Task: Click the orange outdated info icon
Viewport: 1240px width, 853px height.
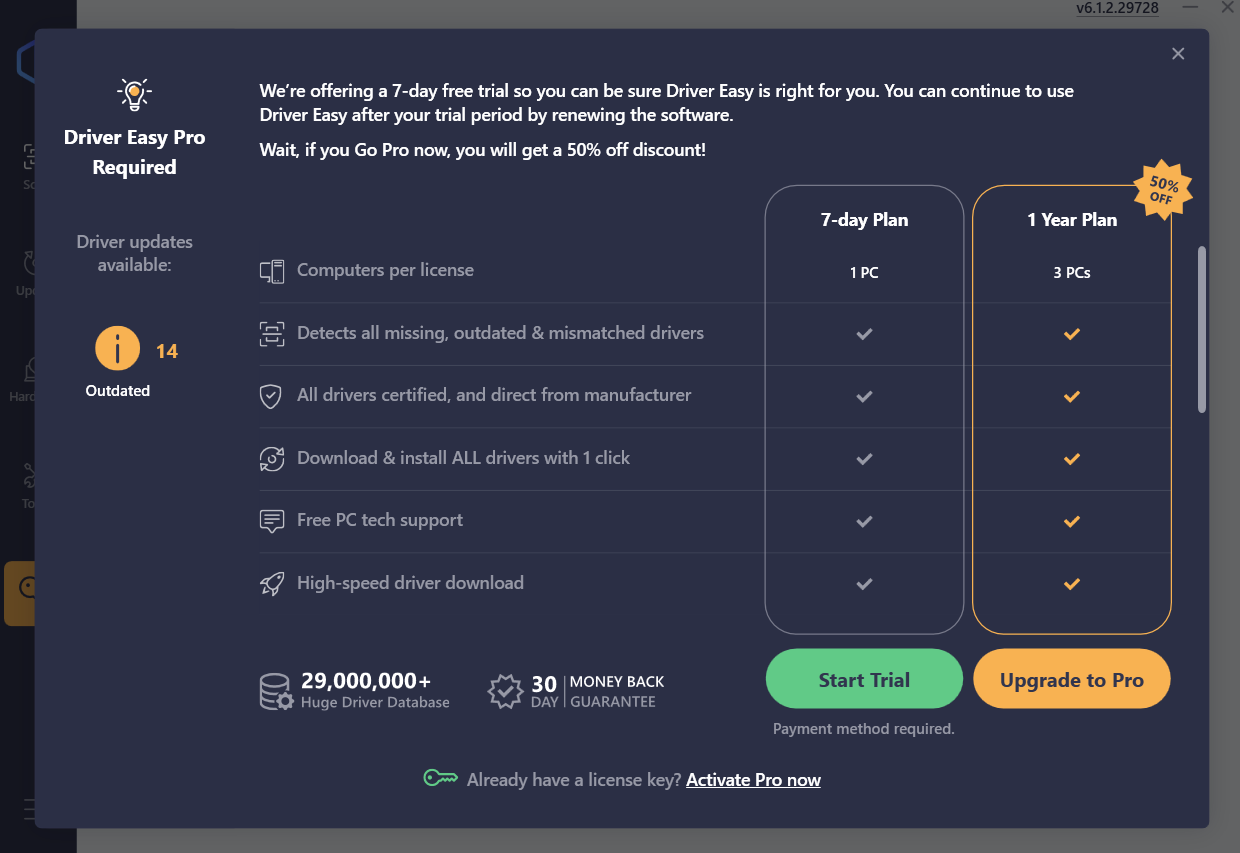Action: point(117,349)
